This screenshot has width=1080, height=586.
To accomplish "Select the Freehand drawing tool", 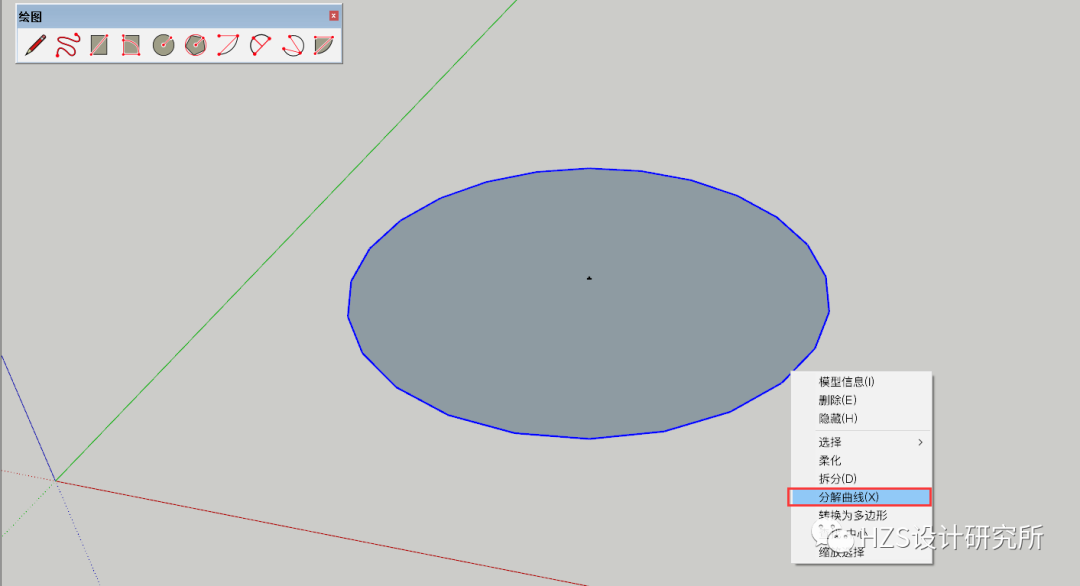I will click(67, 44).
